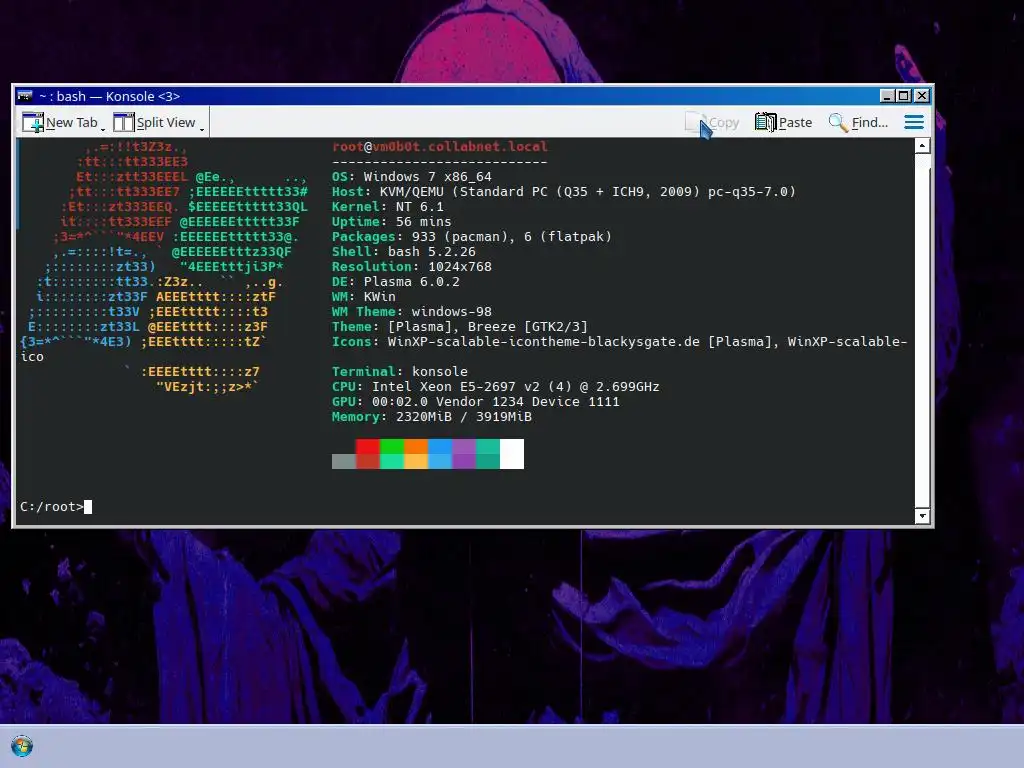Screen dimensions: 1024x768
Task: Click the teal color block in neofetch palette
Action: tap(488, 454)
